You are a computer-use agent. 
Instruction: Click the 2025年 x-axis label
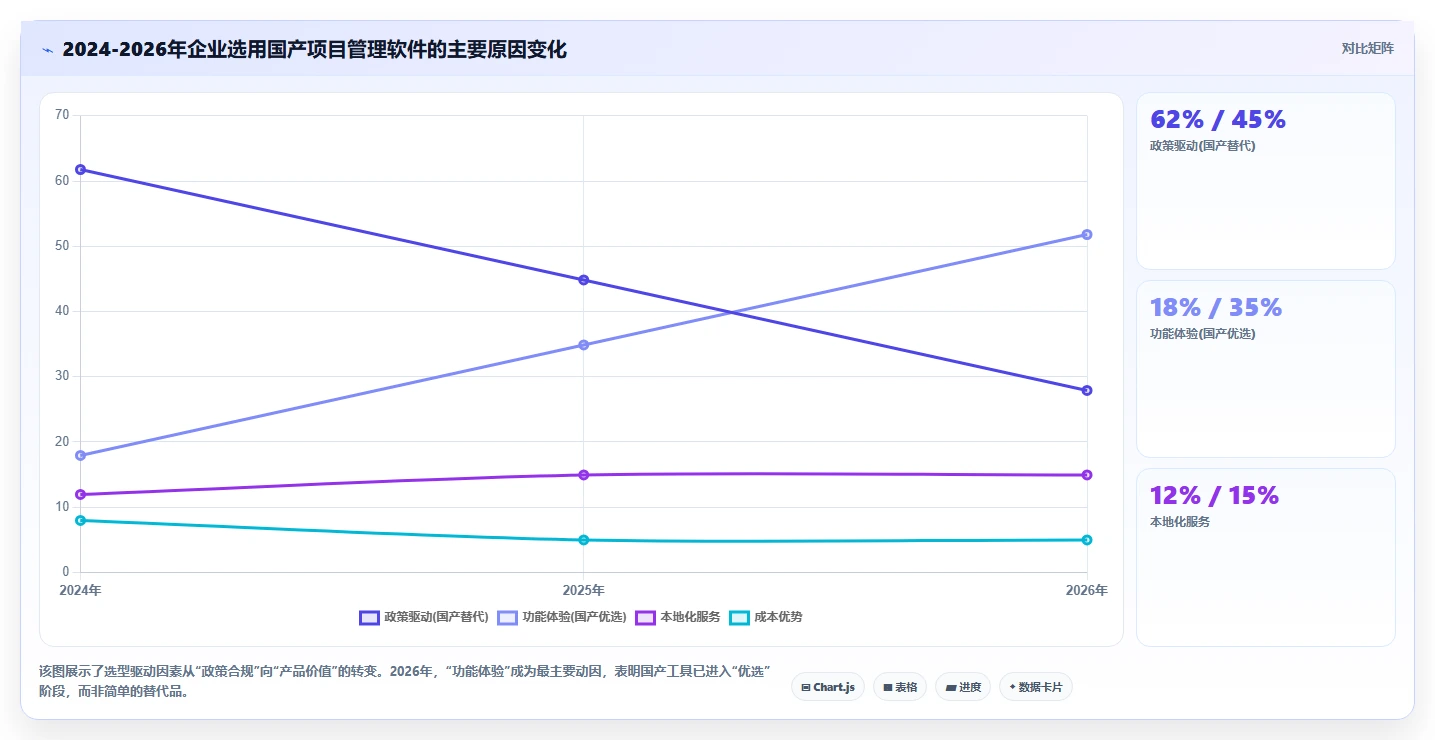pyautogui.click(x=583, y=590)
